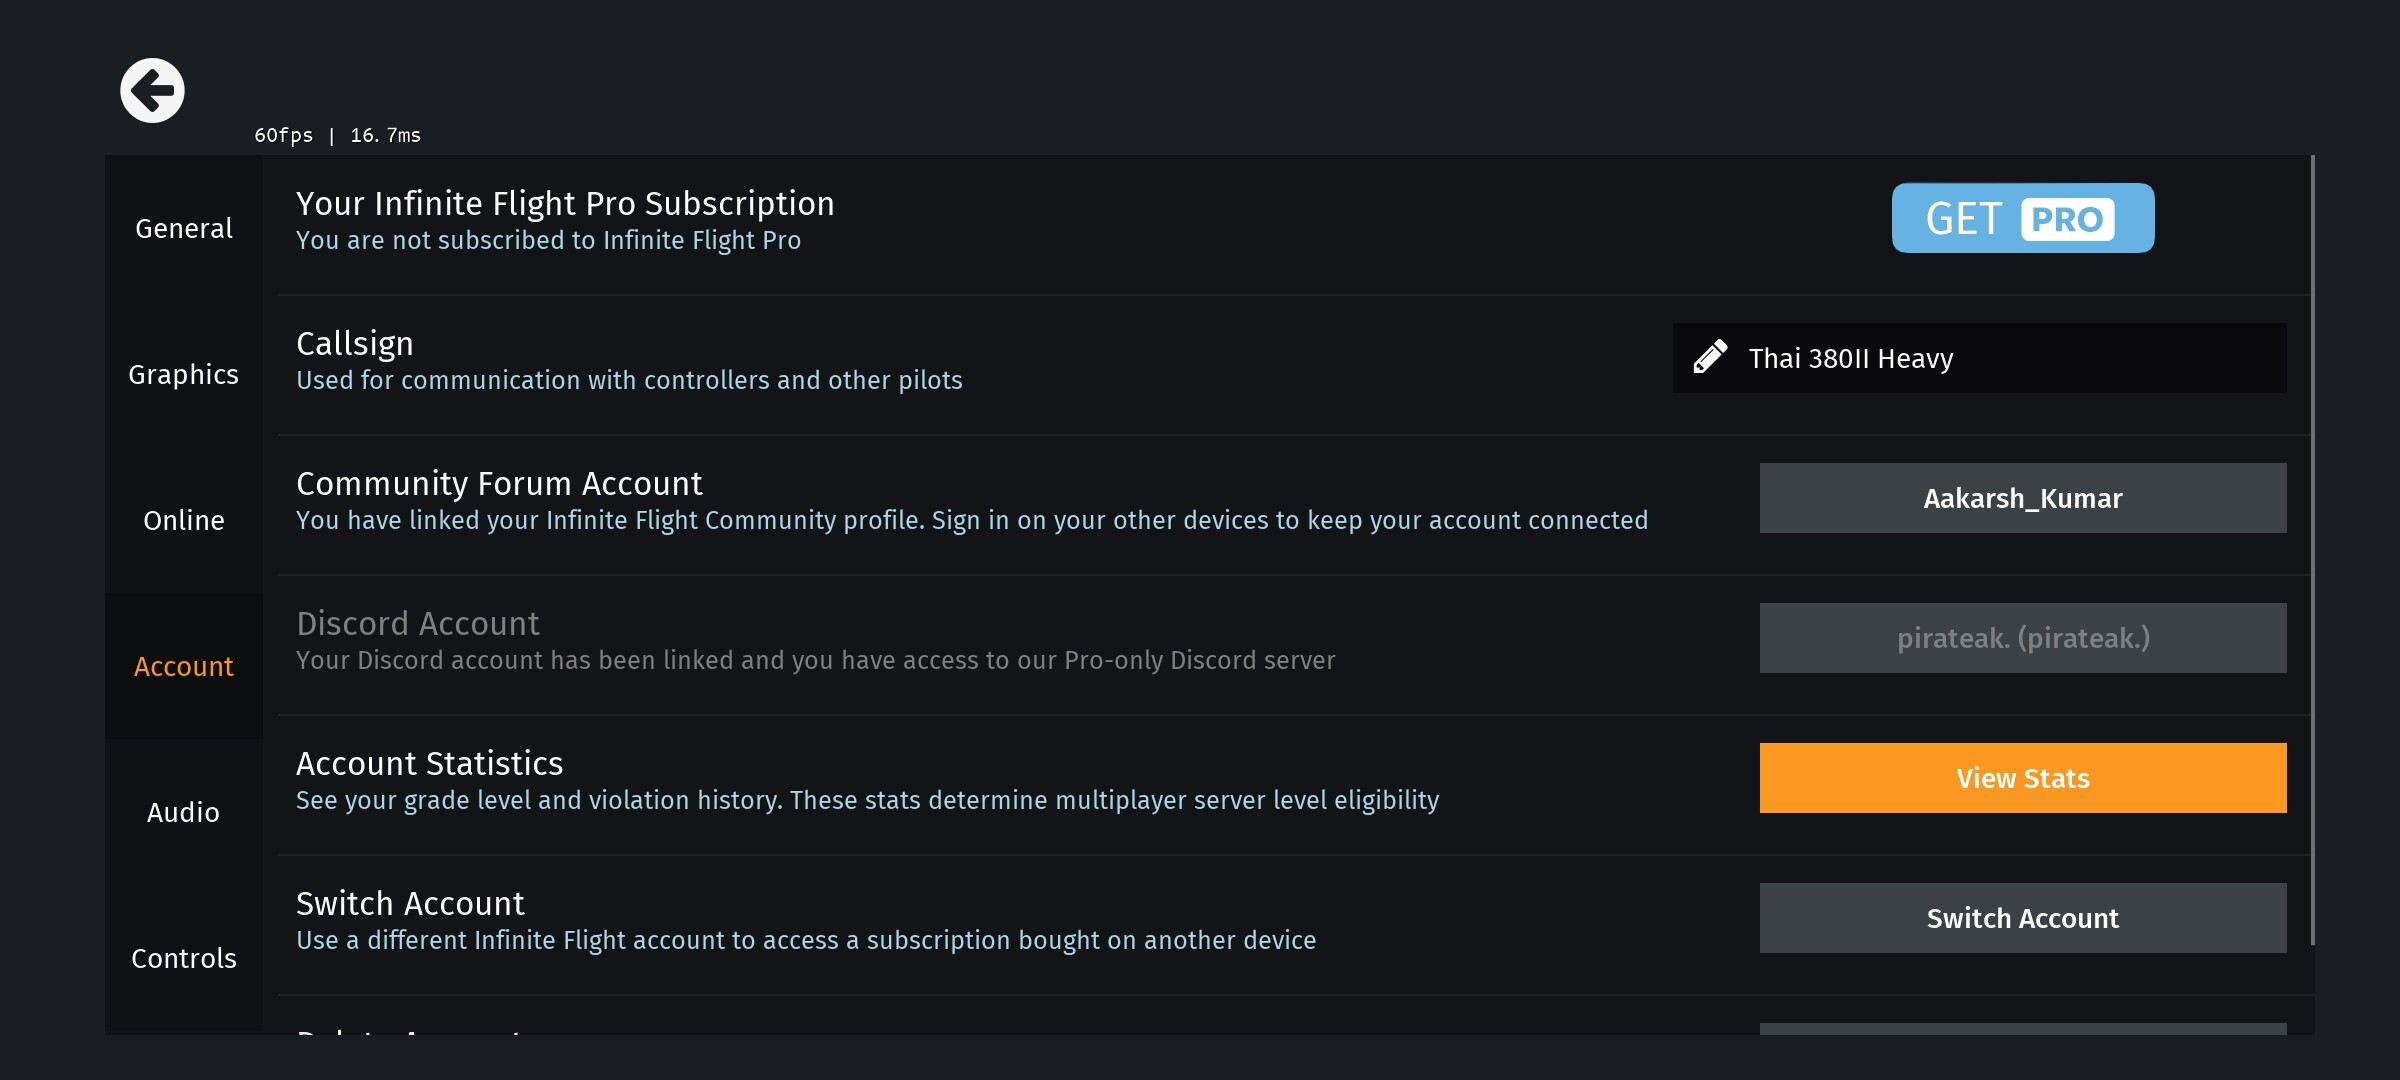The height and width of the screenshot is (1080, 2400).
Task: Click the Your Infinite Flight Pro Subscription heading
Action: tap(565, 204)
